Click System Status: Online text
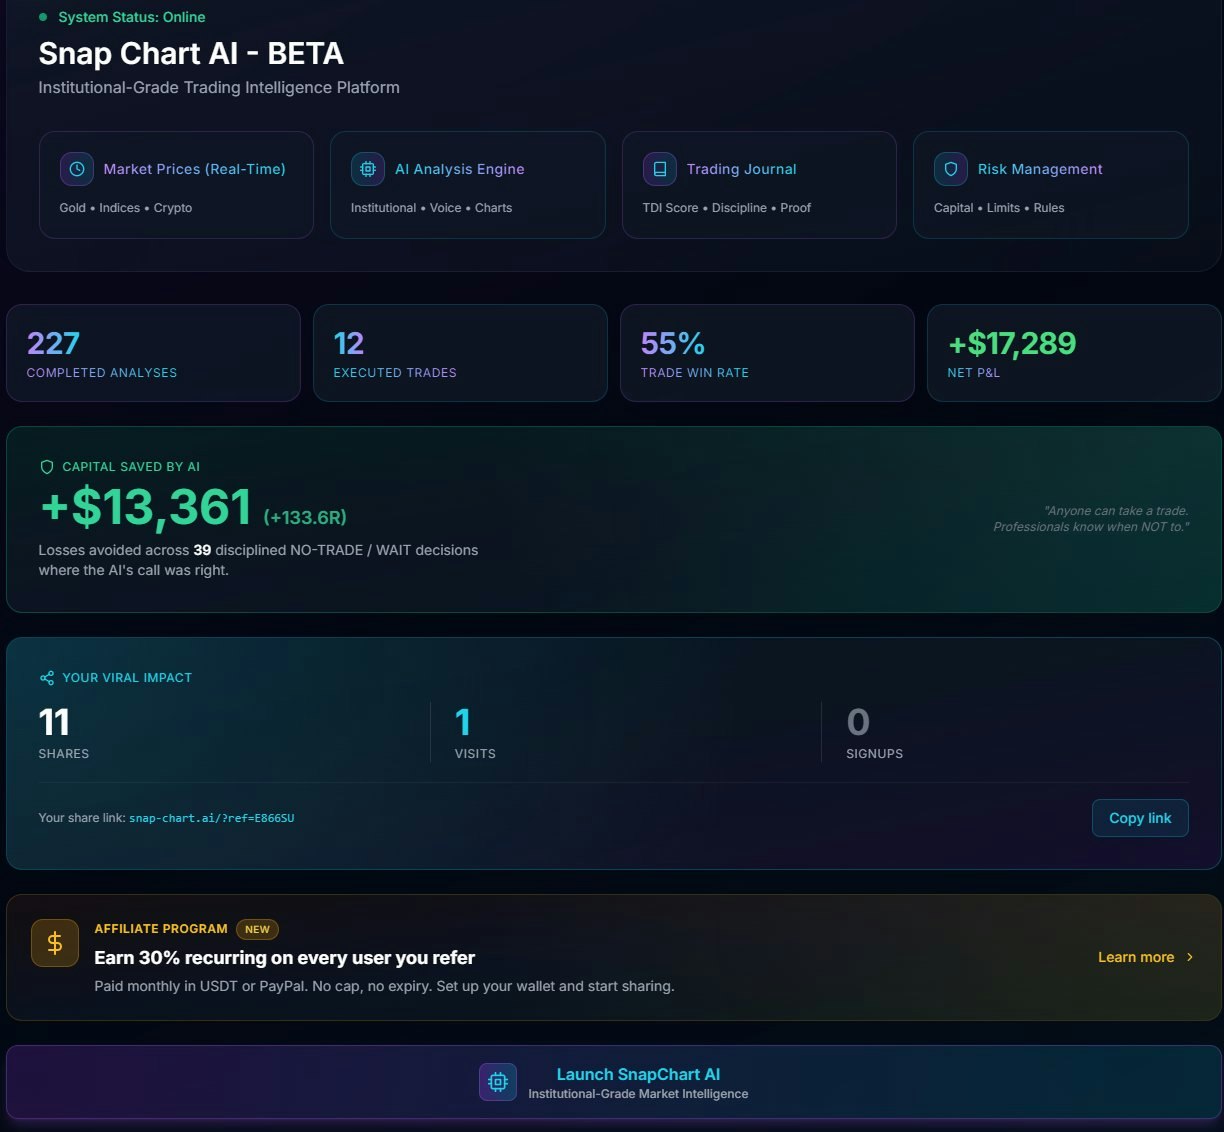Viewport: 1224px width, 1132px height. click(132, 17)
